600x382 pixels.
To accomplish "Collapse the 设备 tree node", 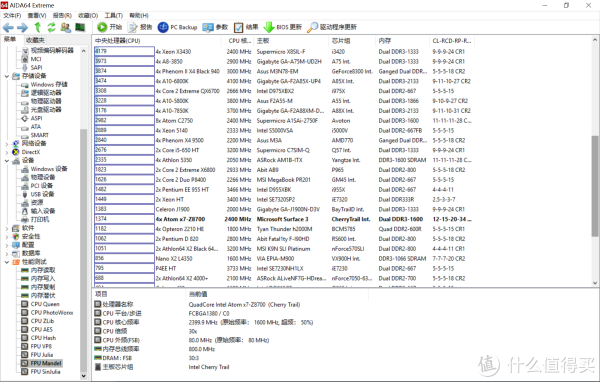I will point(7,161).
